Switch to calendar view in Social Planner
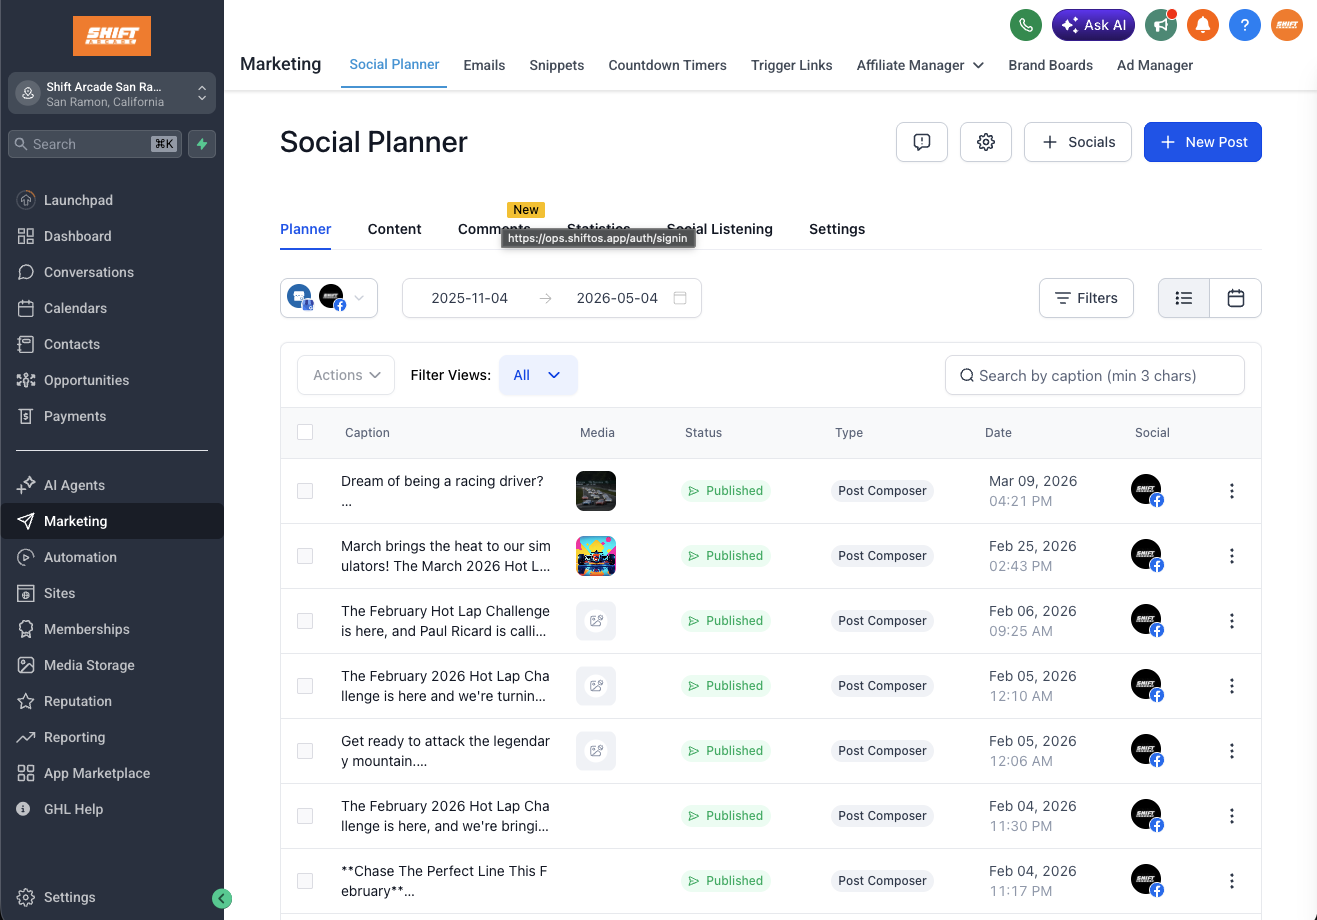This screenshot has height=920, width=1317. [1236, 298]
